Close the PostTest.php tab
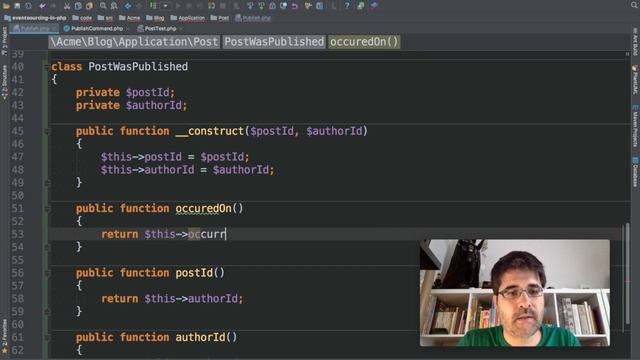640x360 pixels. pos(181,29)
